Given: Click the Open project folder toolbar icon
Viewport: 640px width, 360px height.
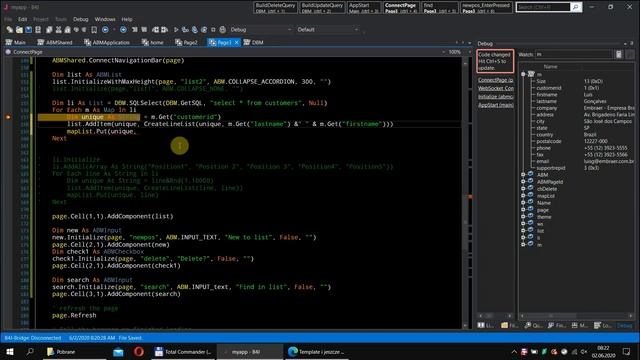Looking at the screenshot, I should pyautogui.click(x=19, y=30).
